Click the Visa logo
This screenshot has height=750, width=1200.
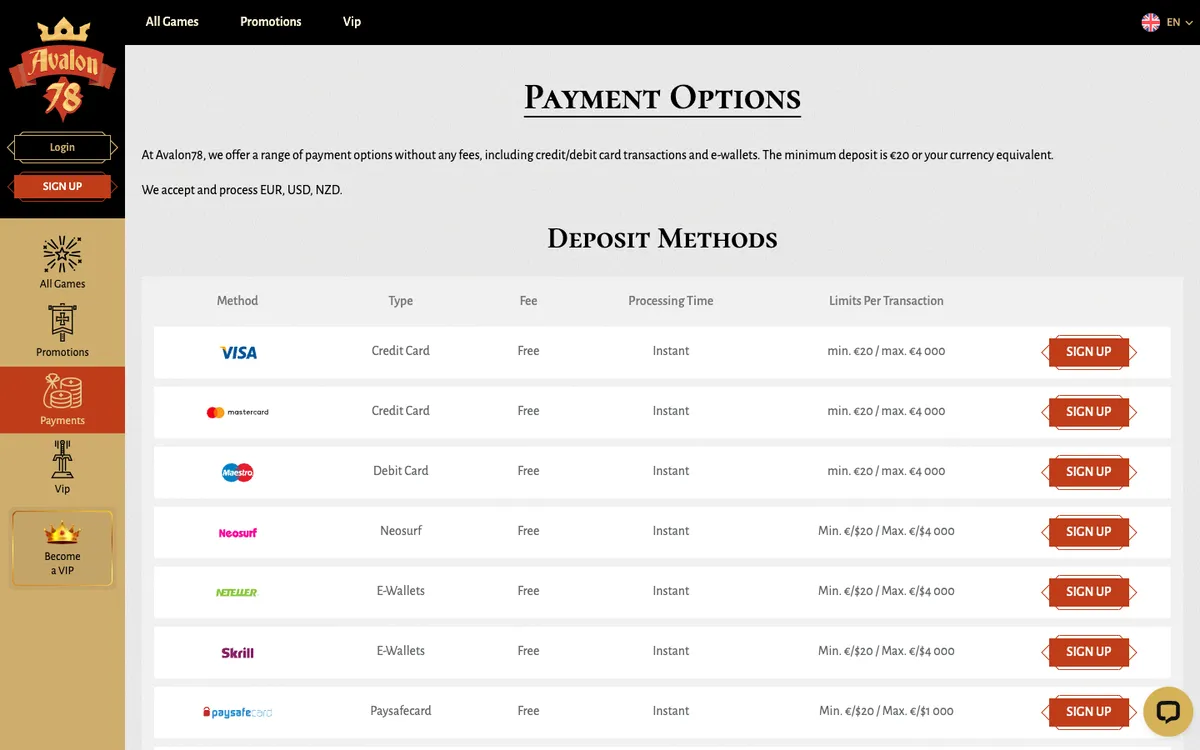pyautogui.click(x=238, y=352)
